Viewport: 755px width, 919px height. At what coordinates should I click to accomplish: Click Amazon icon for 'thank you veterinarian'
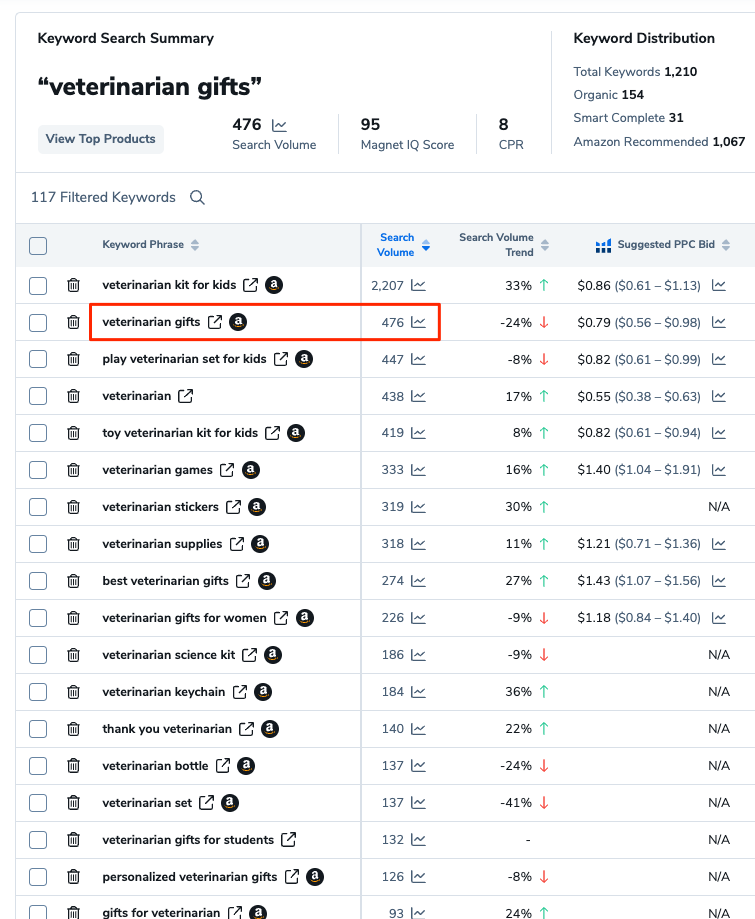tap(270, 729)
